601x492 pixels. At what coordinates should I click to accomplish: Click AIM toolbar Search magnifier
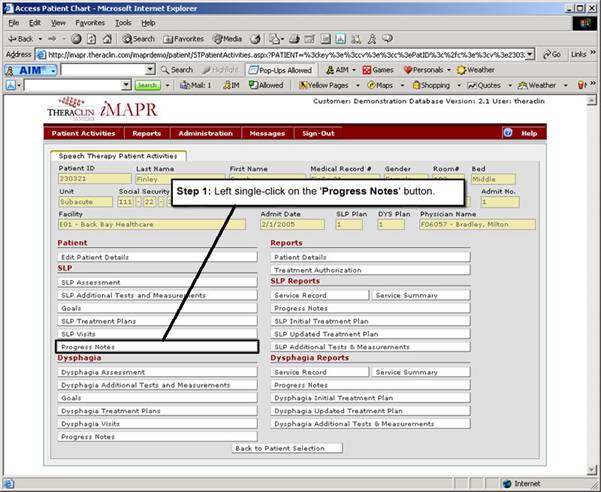pos(177,70)
